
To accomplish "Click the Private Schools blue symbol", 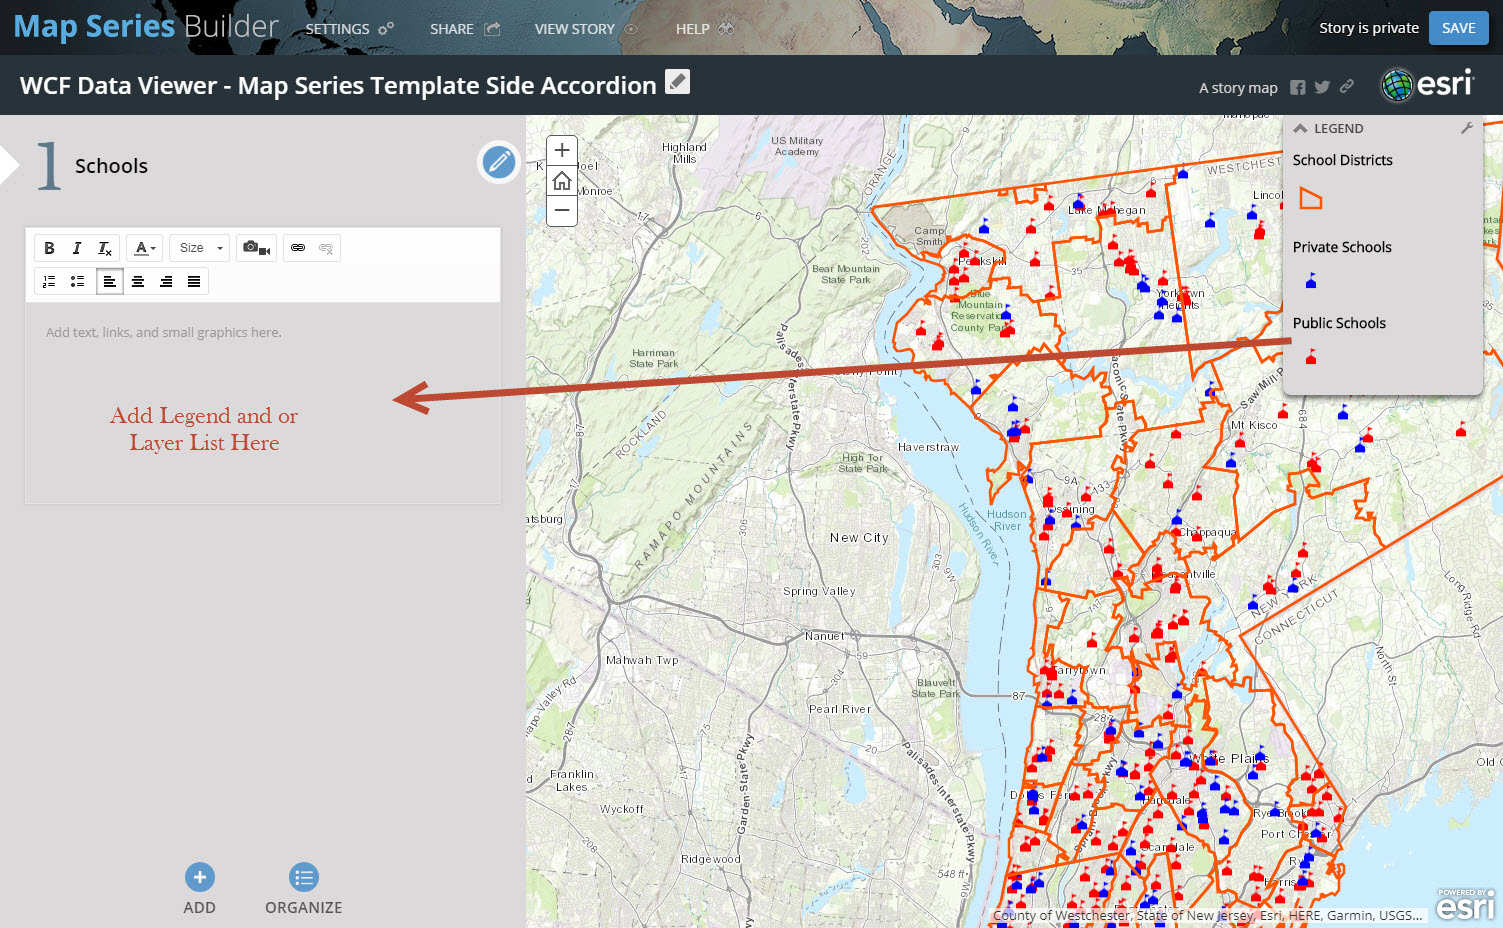I will click(x=1311, y=281).
